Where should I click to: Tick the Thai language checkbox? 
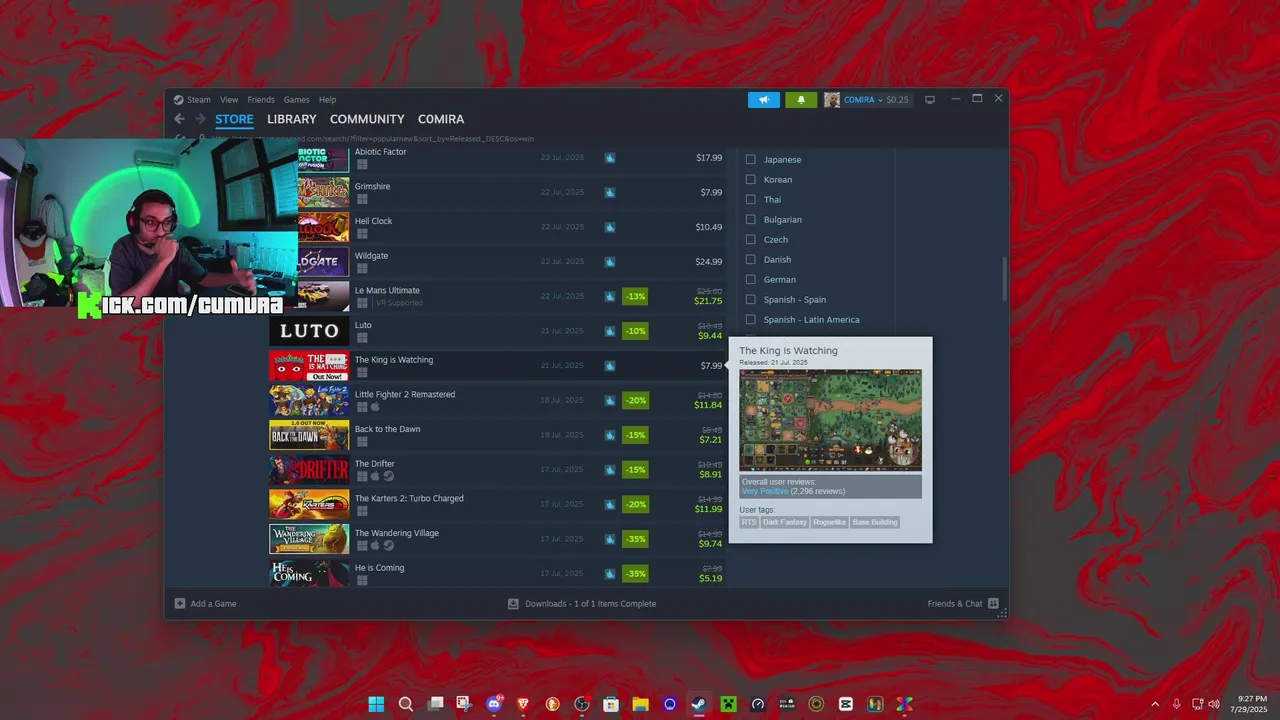[750, 199]
